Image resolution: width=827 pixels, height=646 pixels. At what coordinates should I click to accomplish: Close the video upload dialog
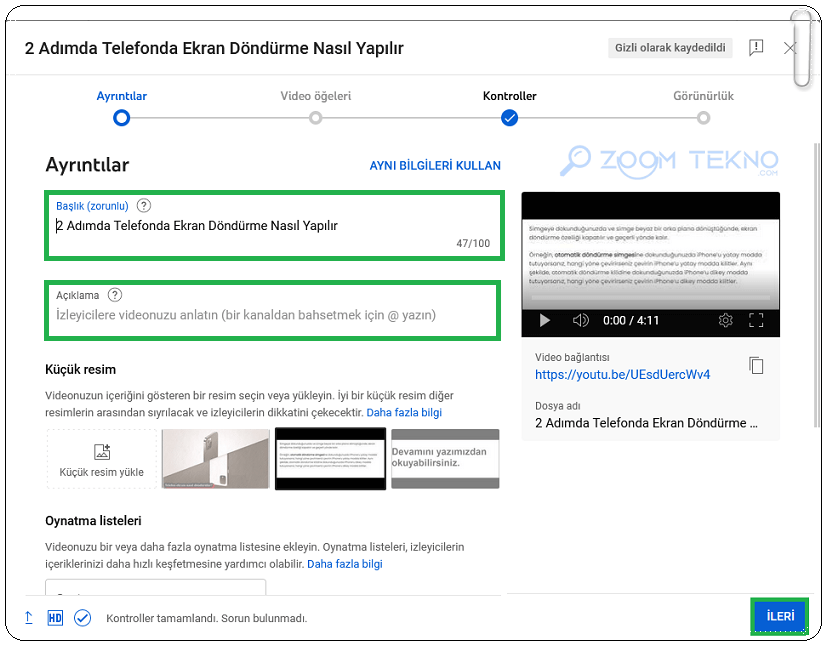pyautogui.click(x=790, y=48)
